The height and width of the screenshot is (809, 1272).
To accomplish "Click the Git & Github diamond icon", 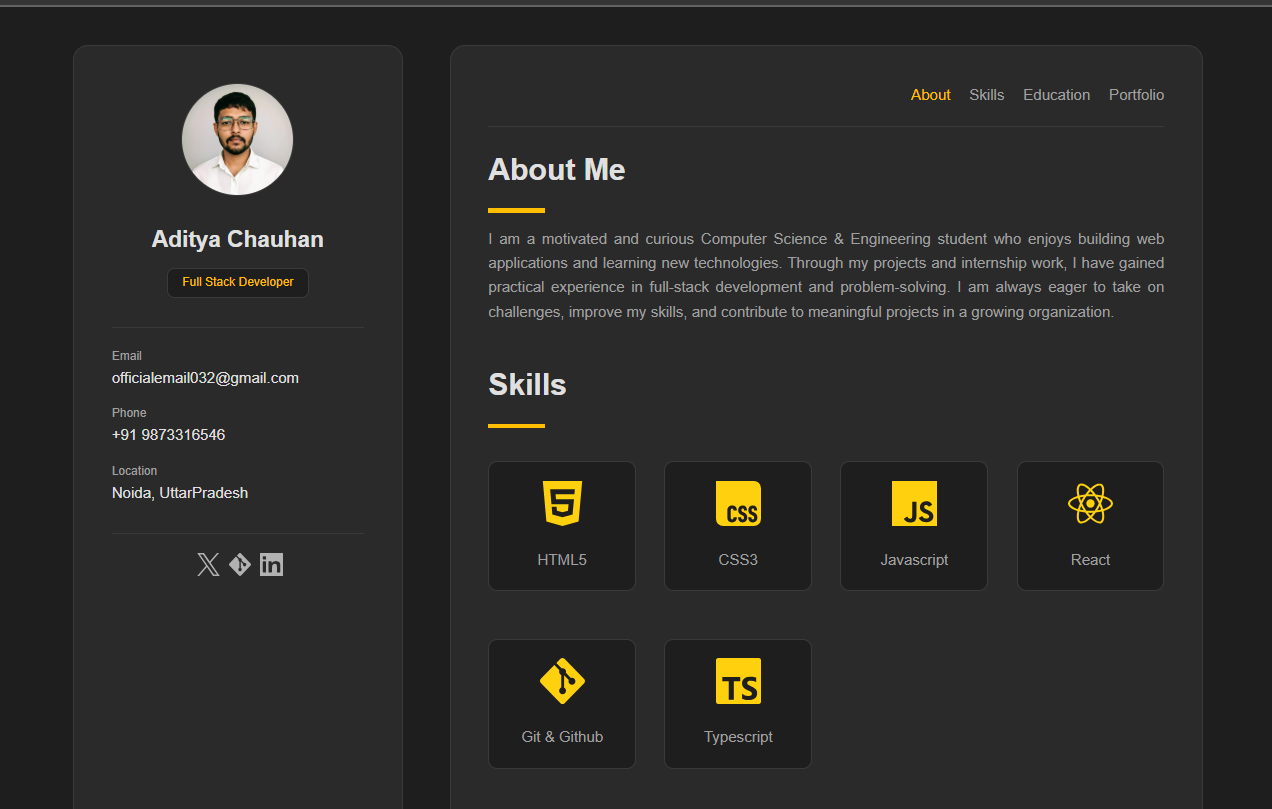I will point(562,681).
